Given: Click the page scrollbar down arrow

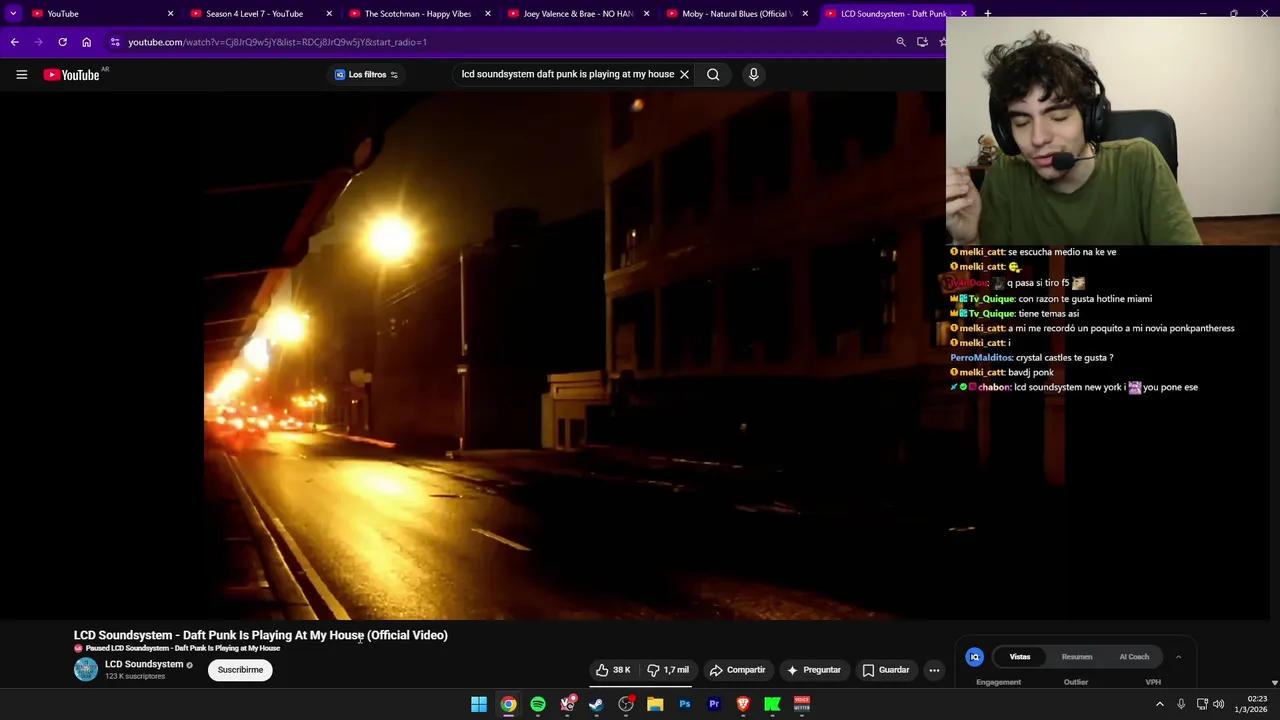Looking at the screenshot, I should pyautogui.click(x=1274, y=682).
